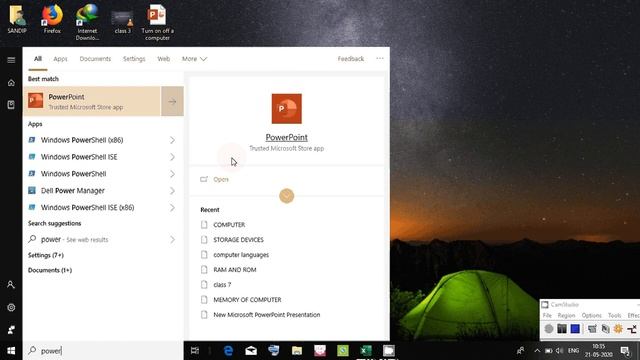Click the Home icon in search sidebar
This screenshot has width=640, height=360.
11,83
